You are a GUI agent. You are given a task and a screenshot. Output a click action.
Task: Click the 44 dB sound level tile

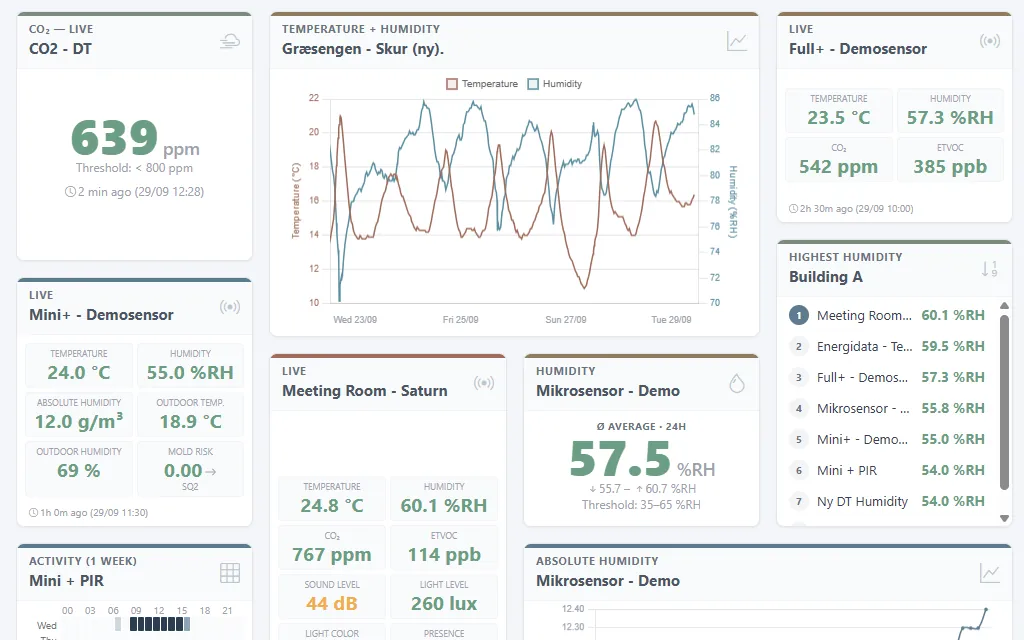click(x=332, y=596)
